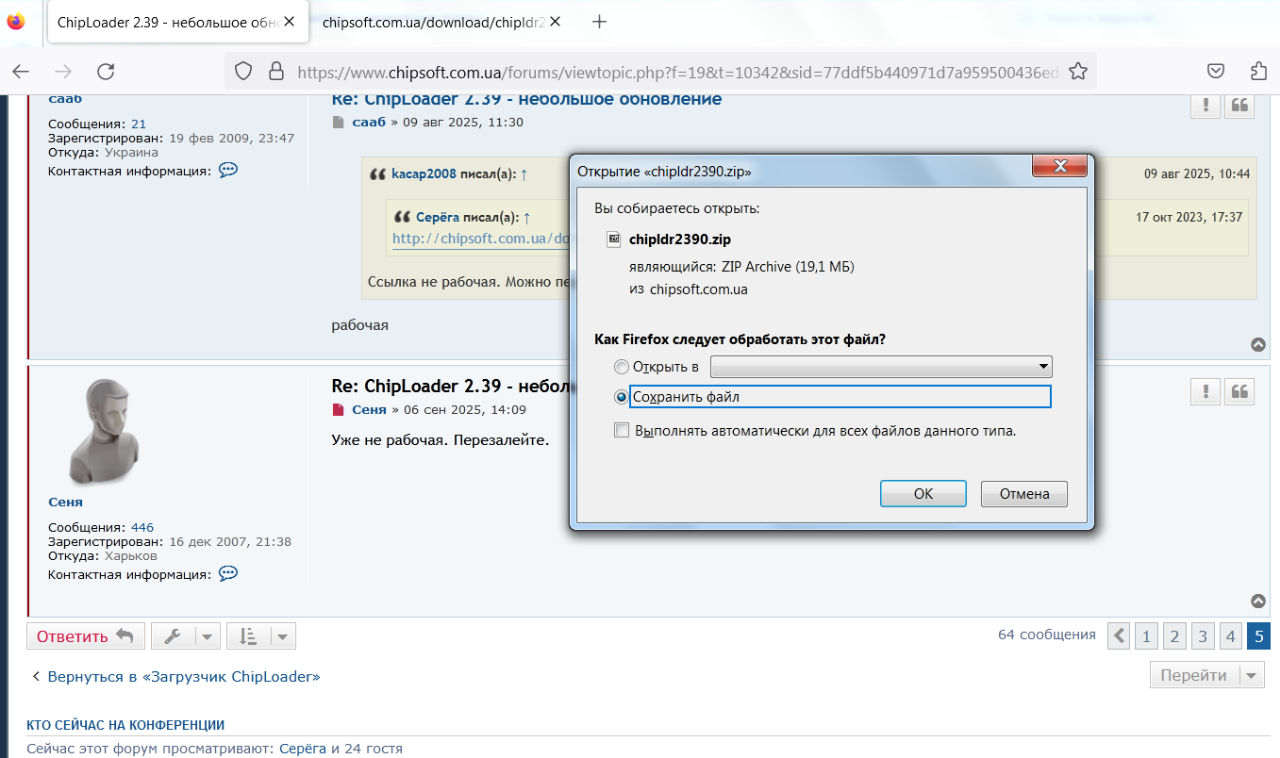The height and width of the screenshot is (758, 1280).
Task: Select the 'Открыть в' radio button
Action: pyautogui.click(x=622, y=367)
